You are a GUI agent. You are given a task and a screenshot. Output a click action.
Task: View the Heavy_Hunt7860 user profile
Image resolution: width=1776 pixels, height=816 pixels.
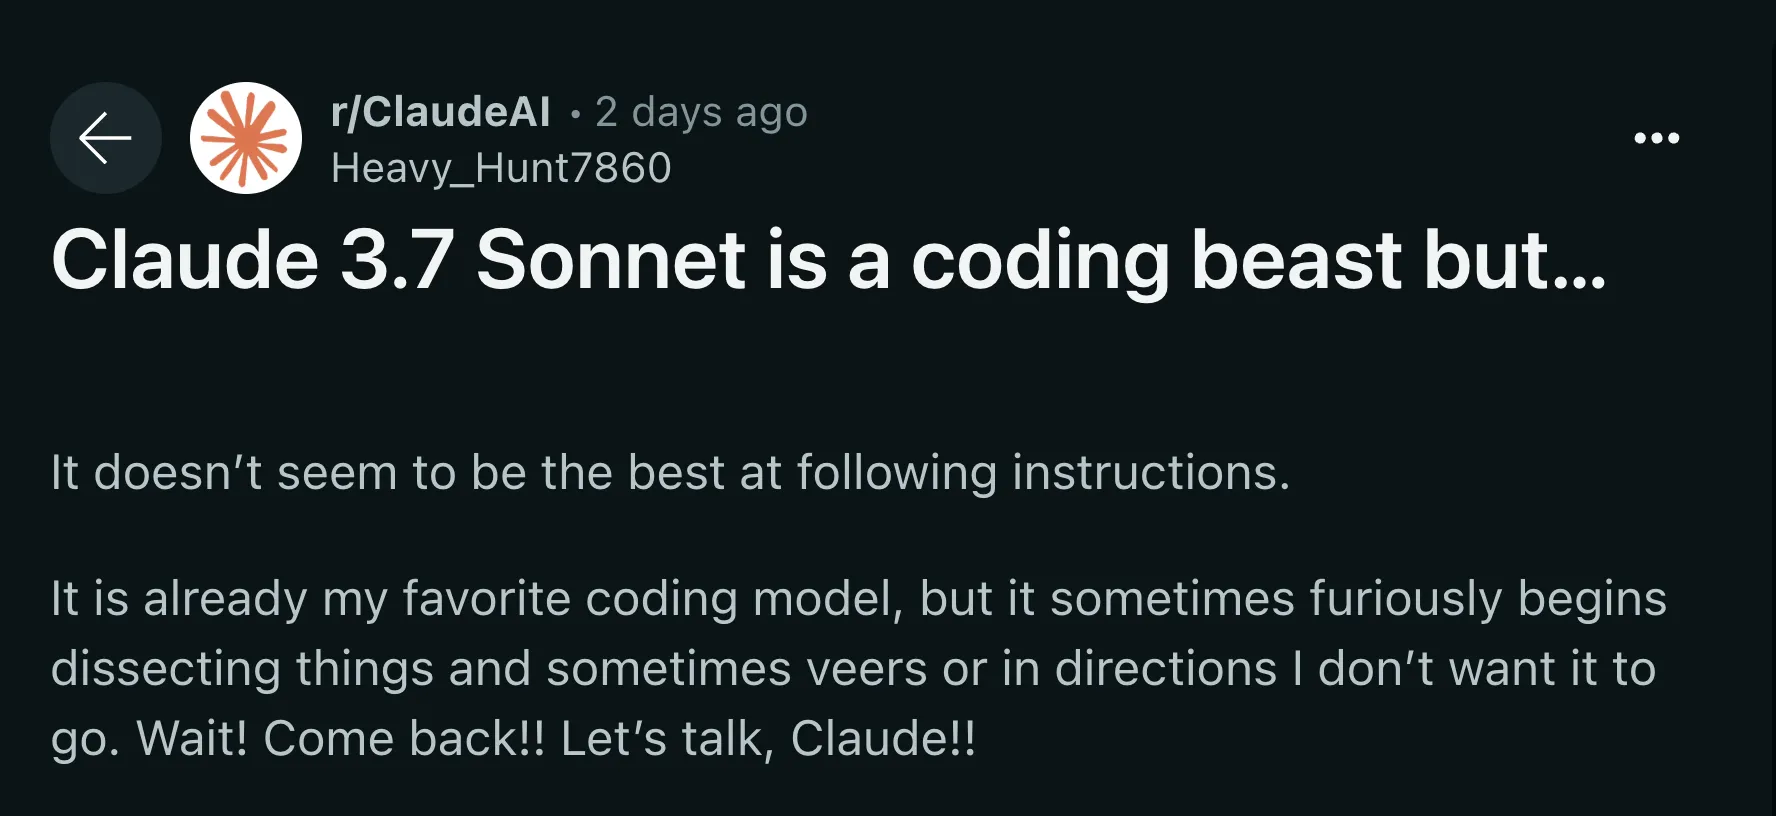[501, 168]
